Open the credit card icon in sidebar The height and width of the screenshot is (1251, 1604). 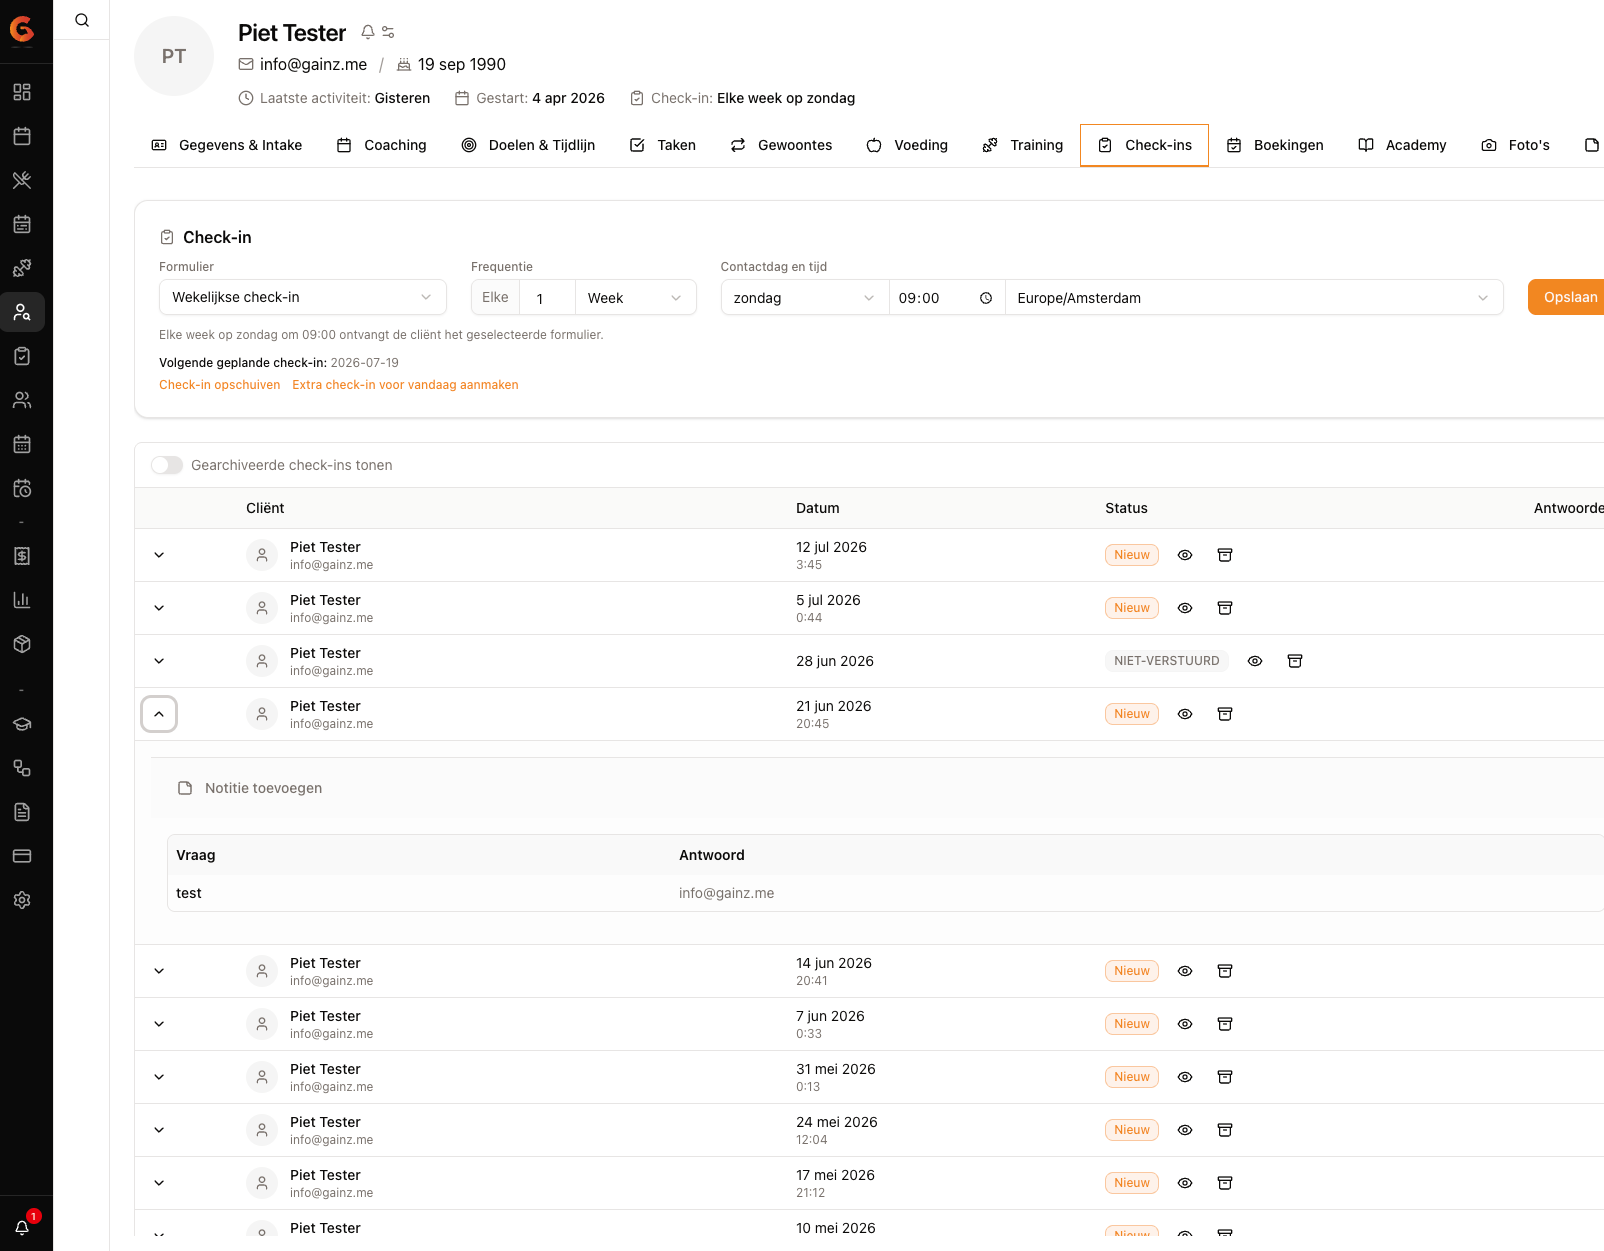point(22,856)
